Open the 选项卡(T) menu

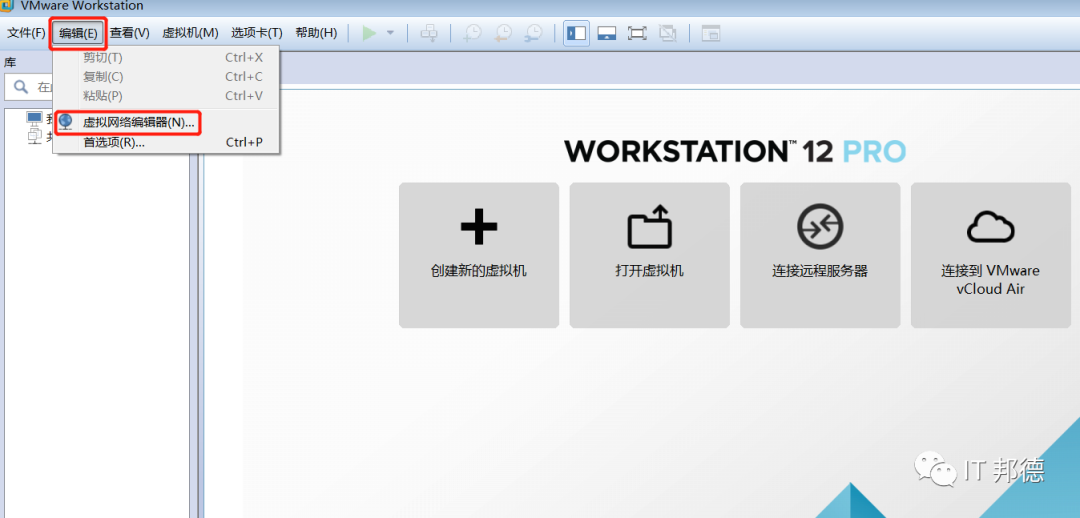point(256,33)
